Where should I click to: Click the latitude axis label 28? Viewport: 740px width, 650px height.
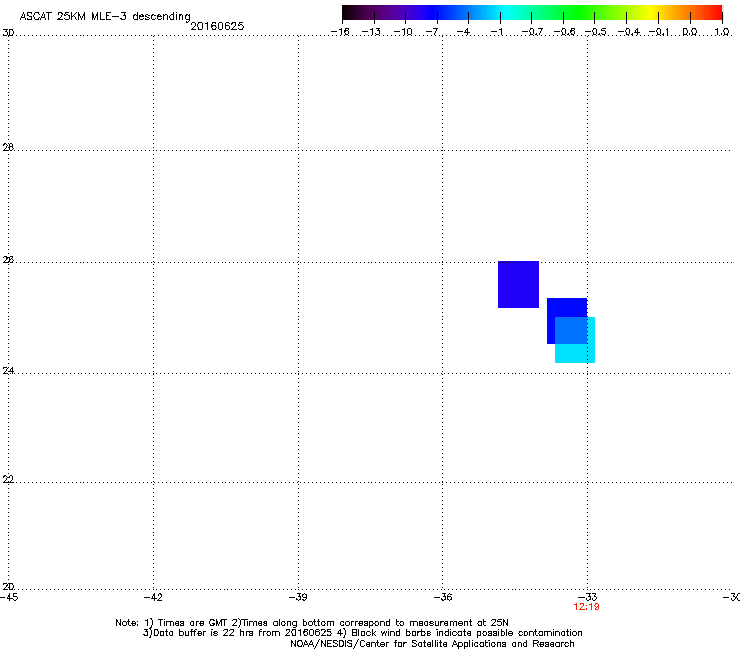8,148
